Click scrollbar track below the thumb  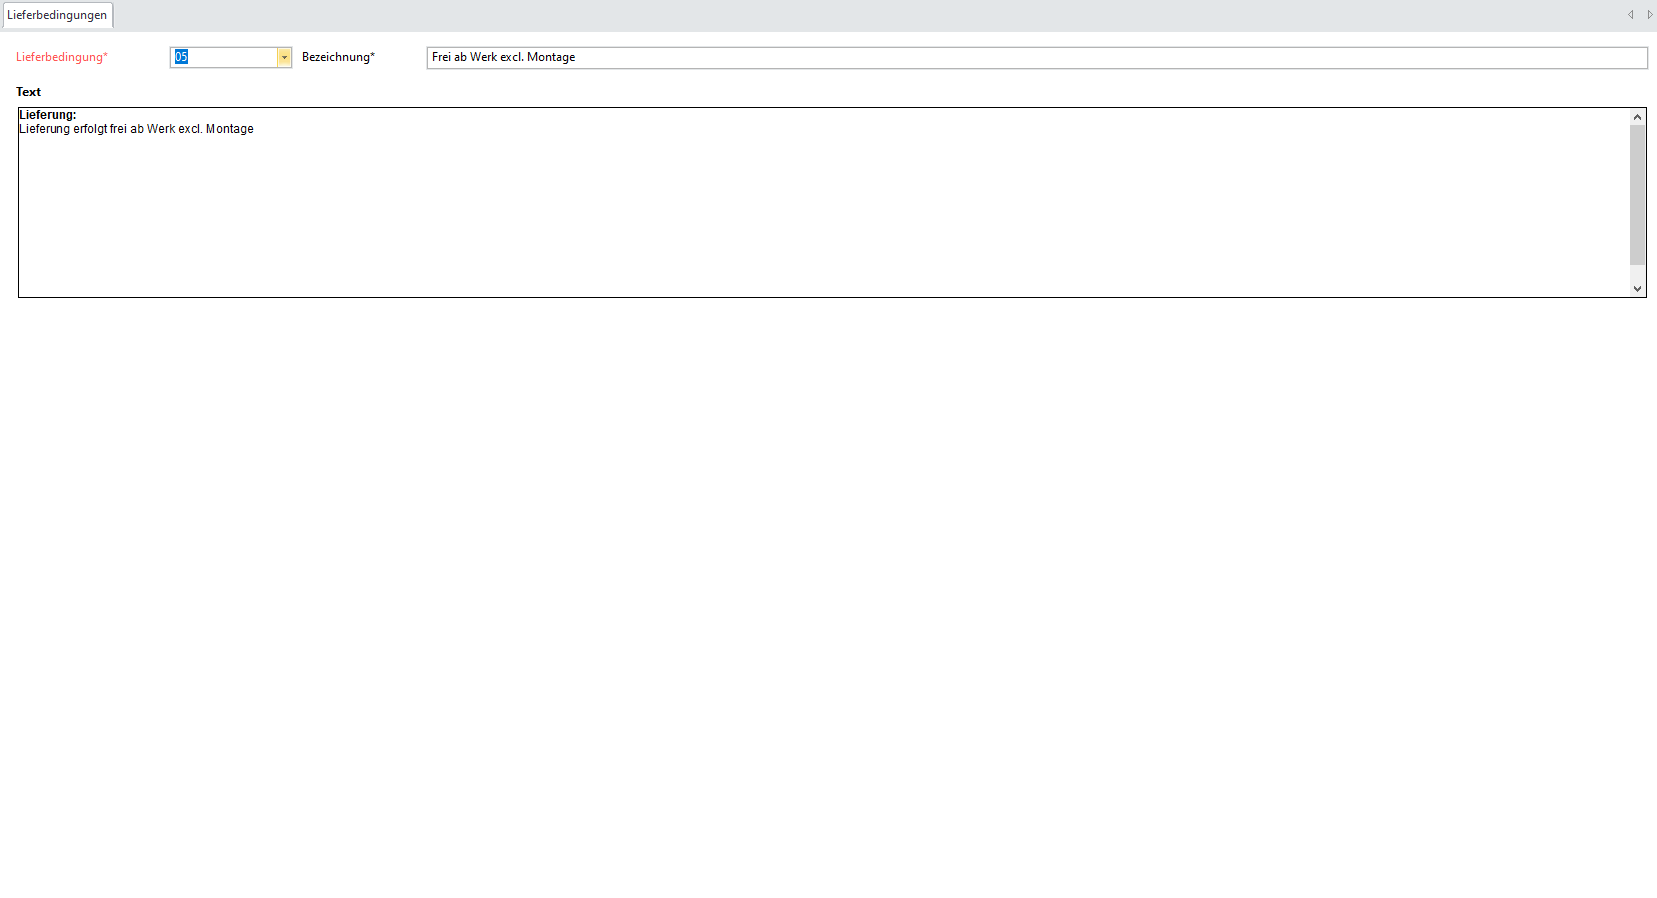tap(1637, 273)
